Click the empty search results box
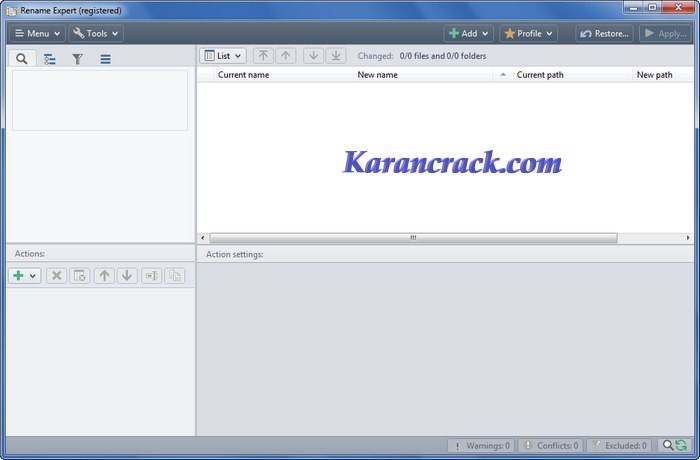 tap(100, 100)
